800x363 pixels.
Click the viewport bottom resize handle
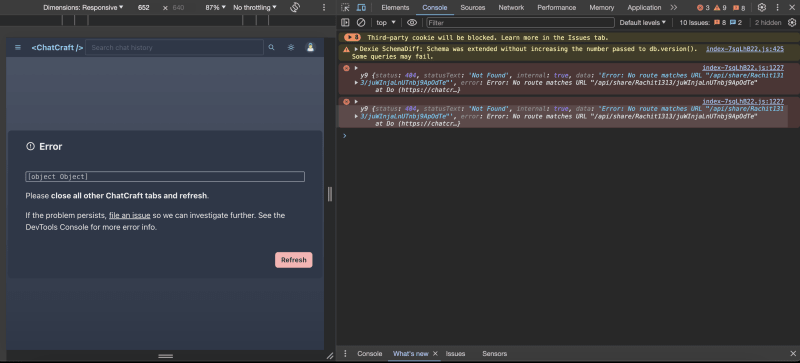pos(165,356)
